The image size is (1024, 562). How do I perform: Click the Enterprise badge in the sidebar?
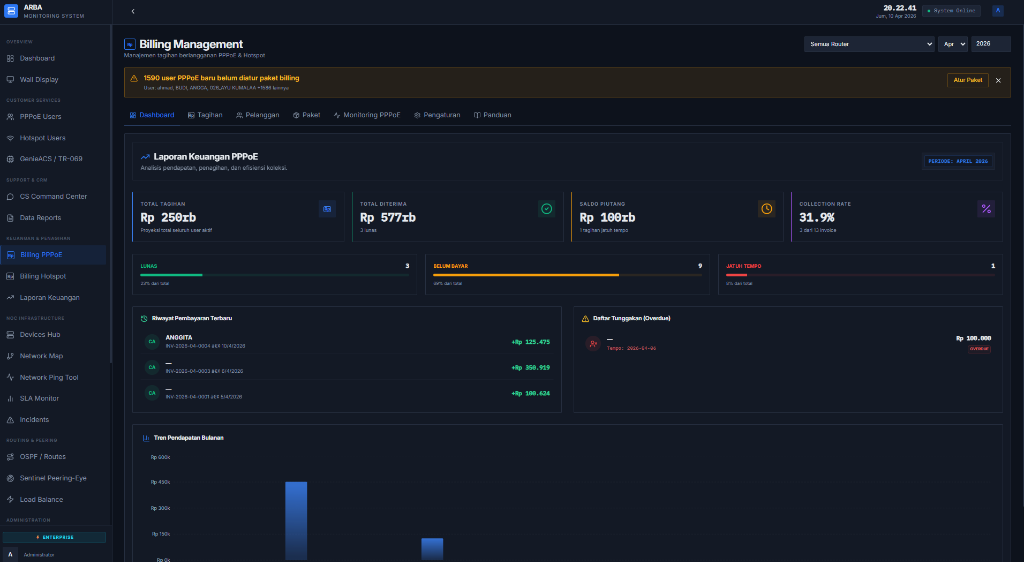[x=54, y=537]
